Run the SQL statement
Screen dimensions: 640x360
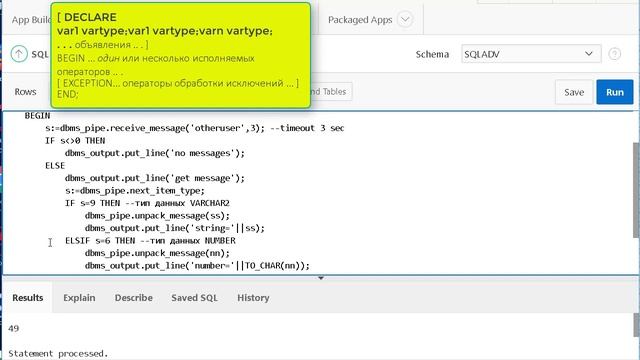(x=615, y=92)
